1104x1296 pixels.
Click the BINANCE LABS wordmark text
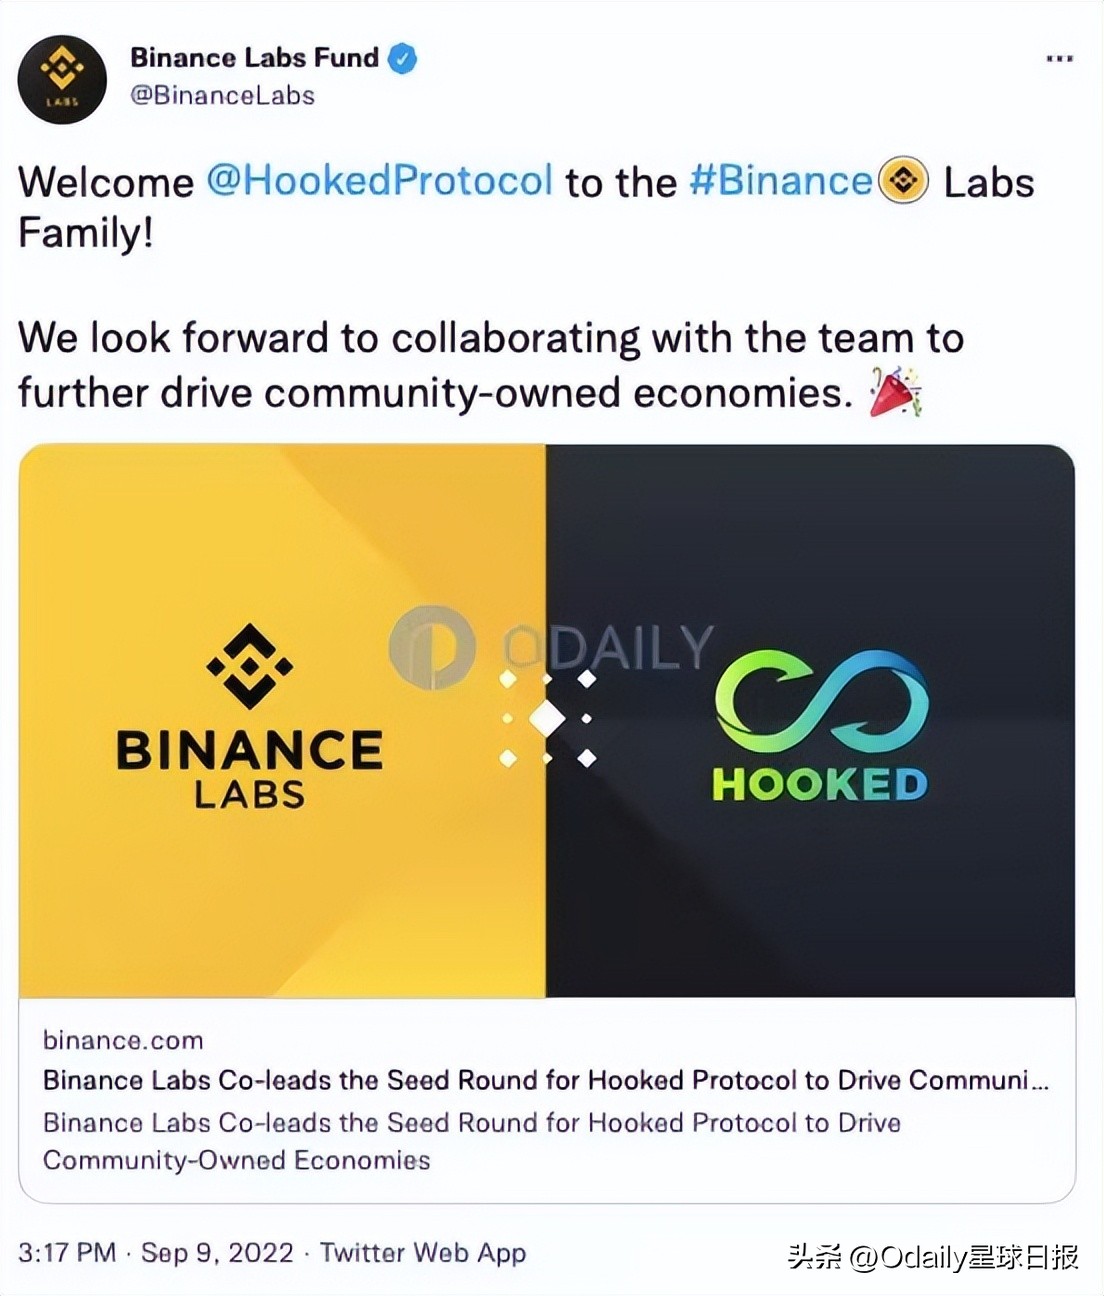pyautogui.click(x=249, y=767)
